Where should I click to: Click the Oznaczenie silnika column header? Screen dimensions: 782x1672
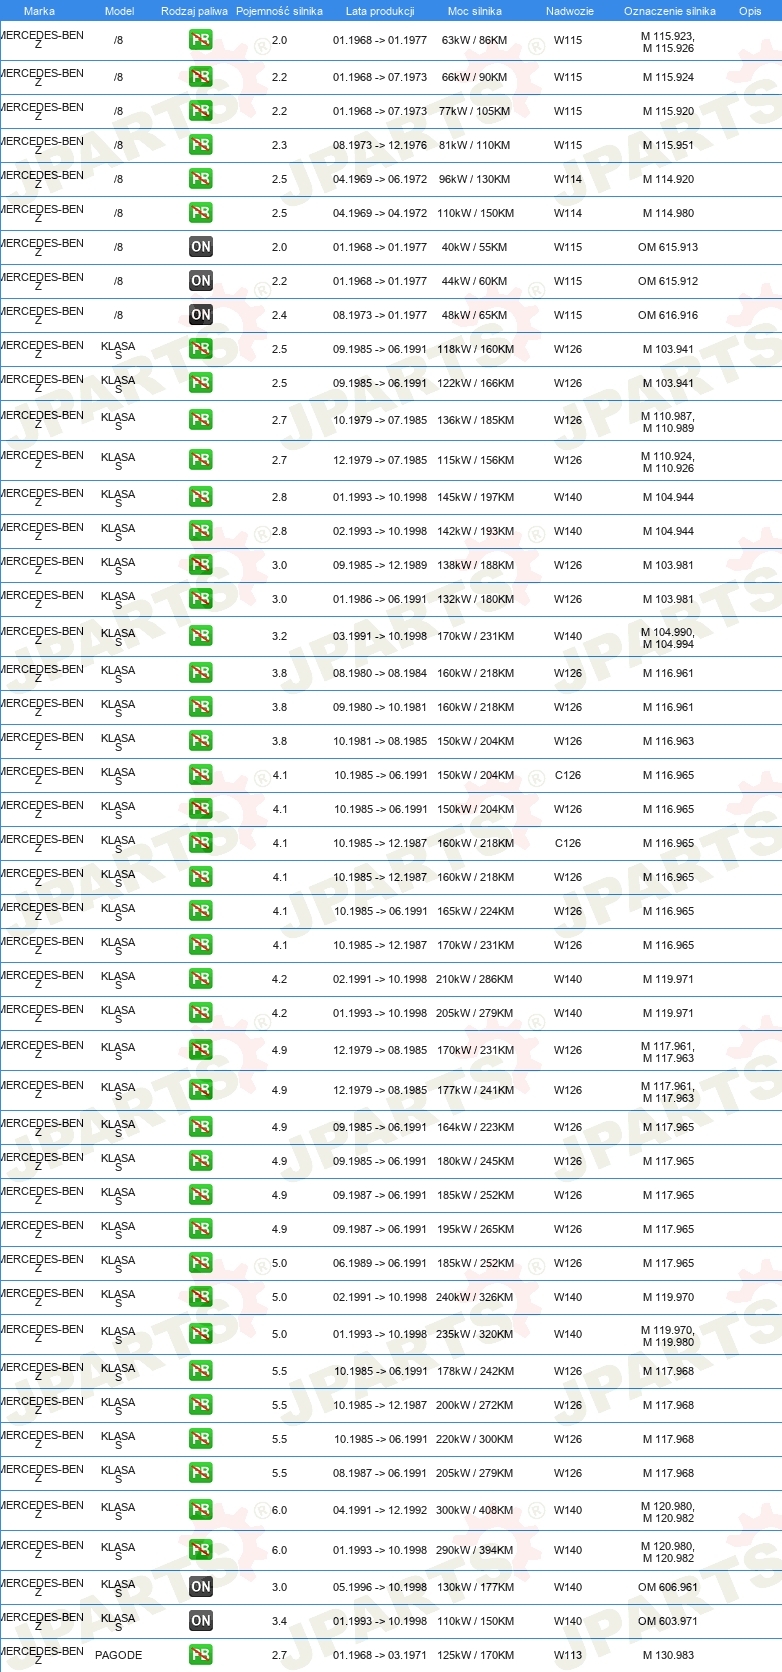click(x=669, y=11)
